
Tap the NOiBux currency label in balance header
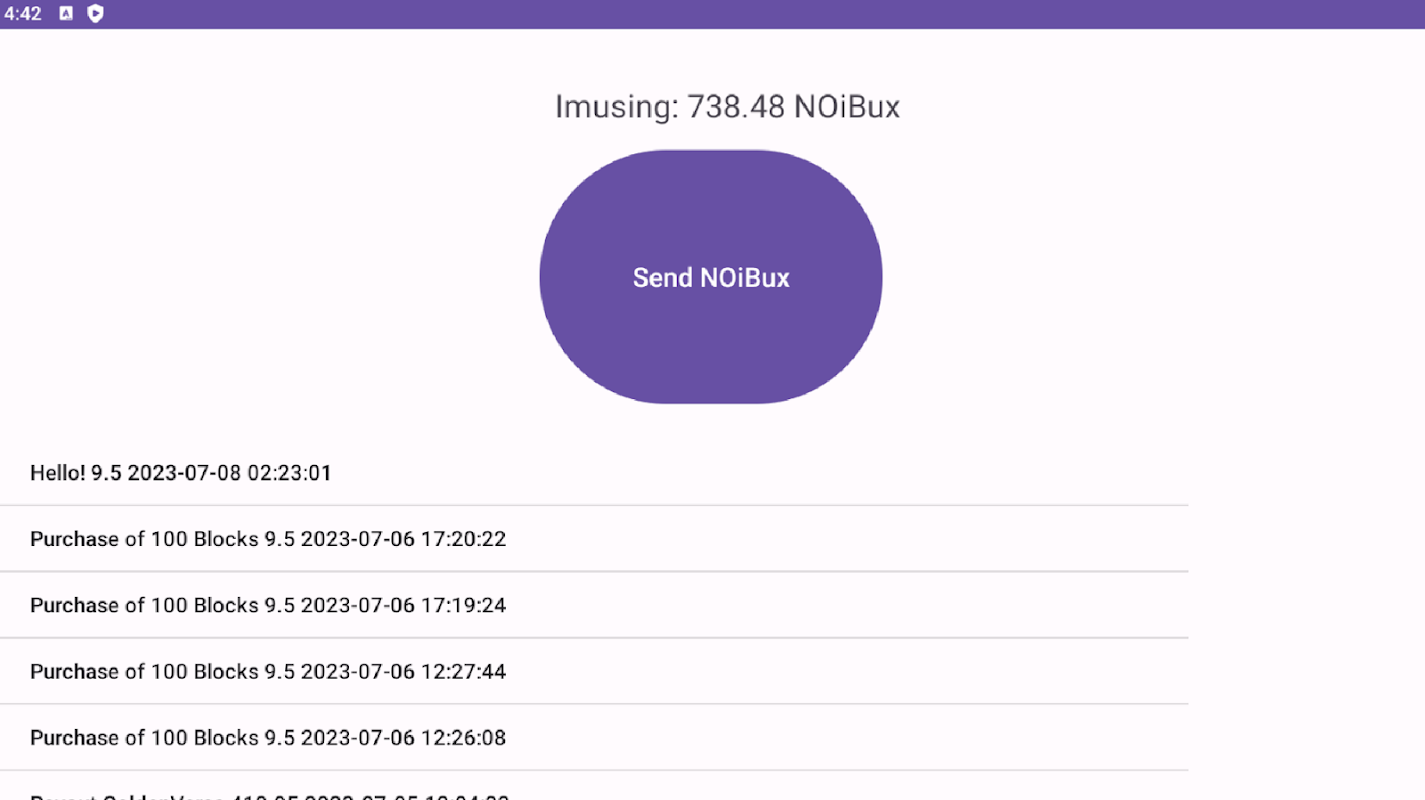[847, 107]
